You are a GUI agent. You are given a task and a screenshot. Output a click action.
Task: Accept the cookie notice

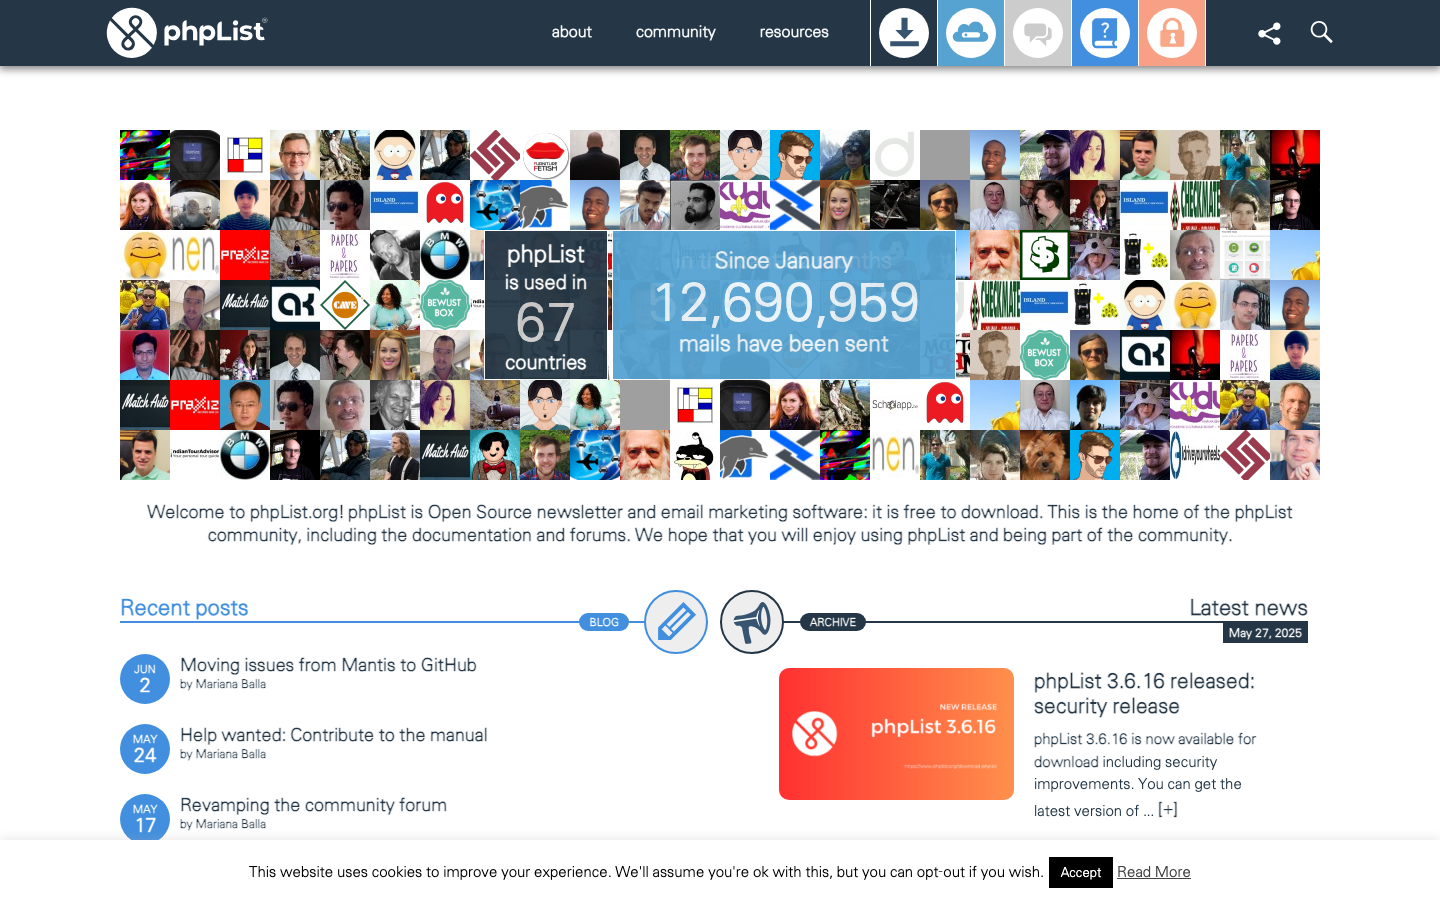1081,873
